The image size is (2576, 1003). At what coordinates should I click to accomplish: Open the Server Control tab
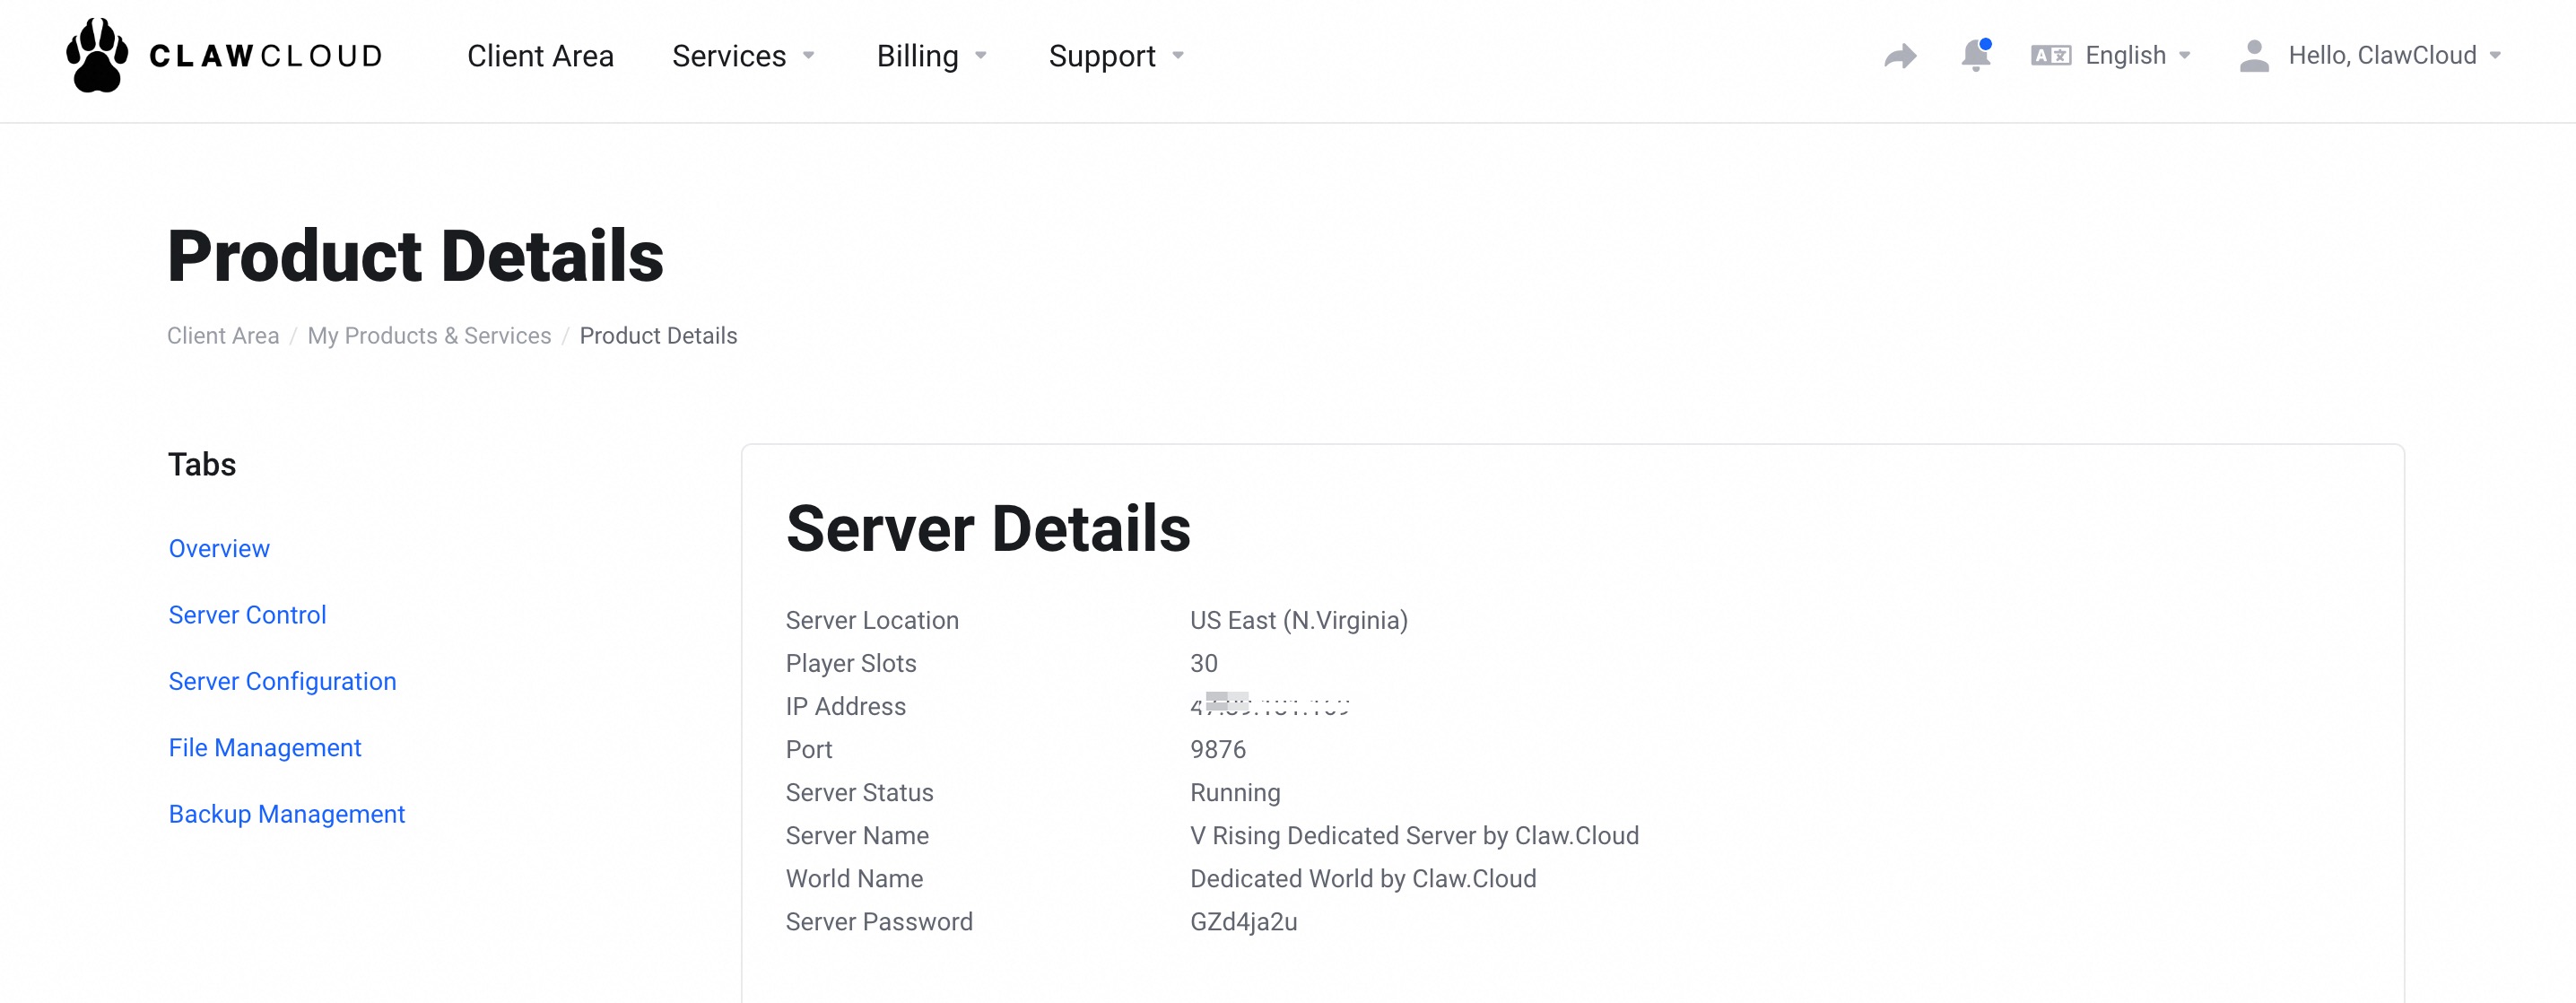pyautogui.click(x=247, y=615)
